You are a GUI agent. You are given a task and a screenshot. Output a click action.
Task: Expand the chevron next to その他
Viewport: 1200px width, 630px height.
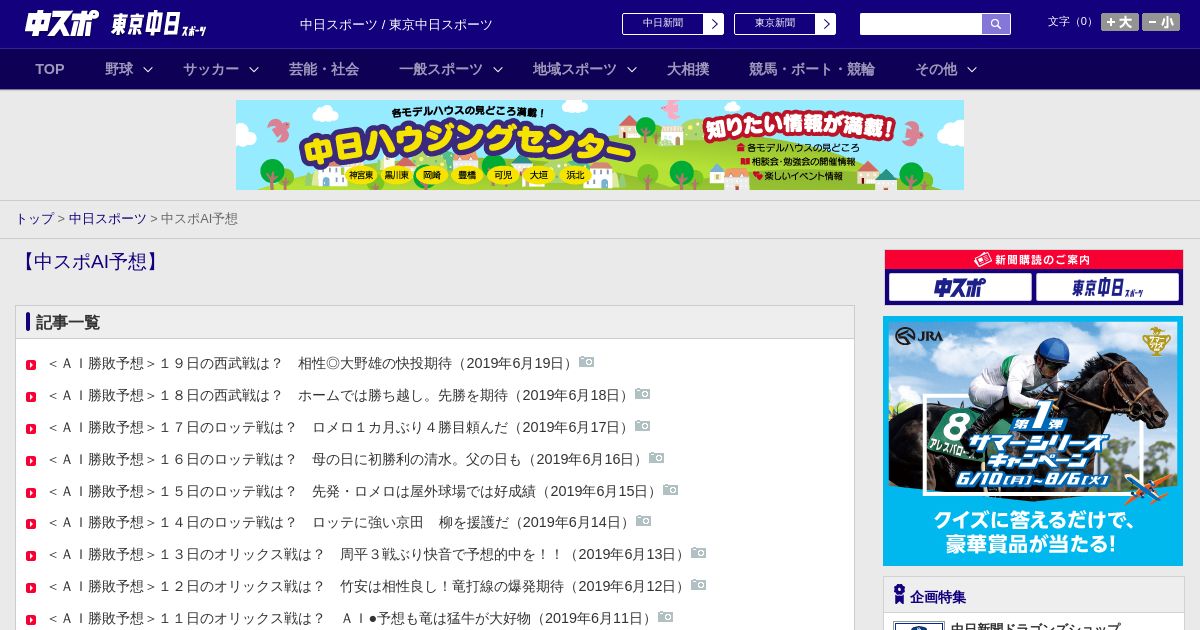(972, 69)
